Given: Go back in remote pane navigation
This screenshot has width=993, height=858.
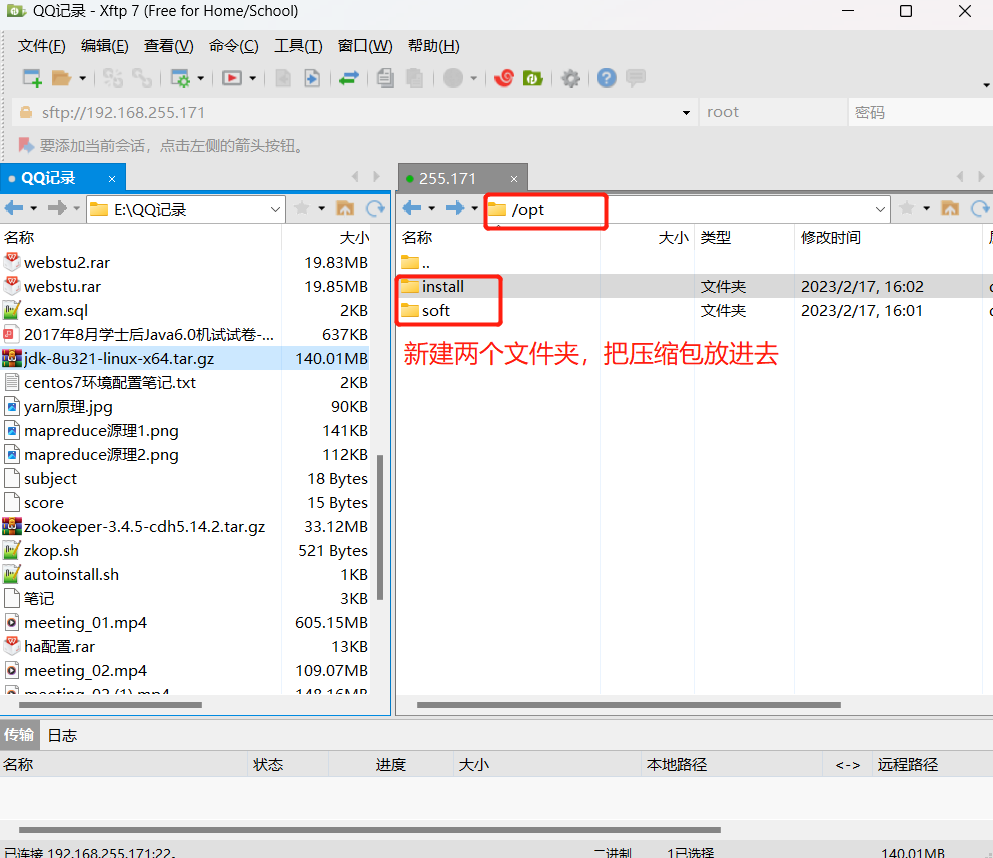Looking at the screenshot, I should tap(412, 208).
